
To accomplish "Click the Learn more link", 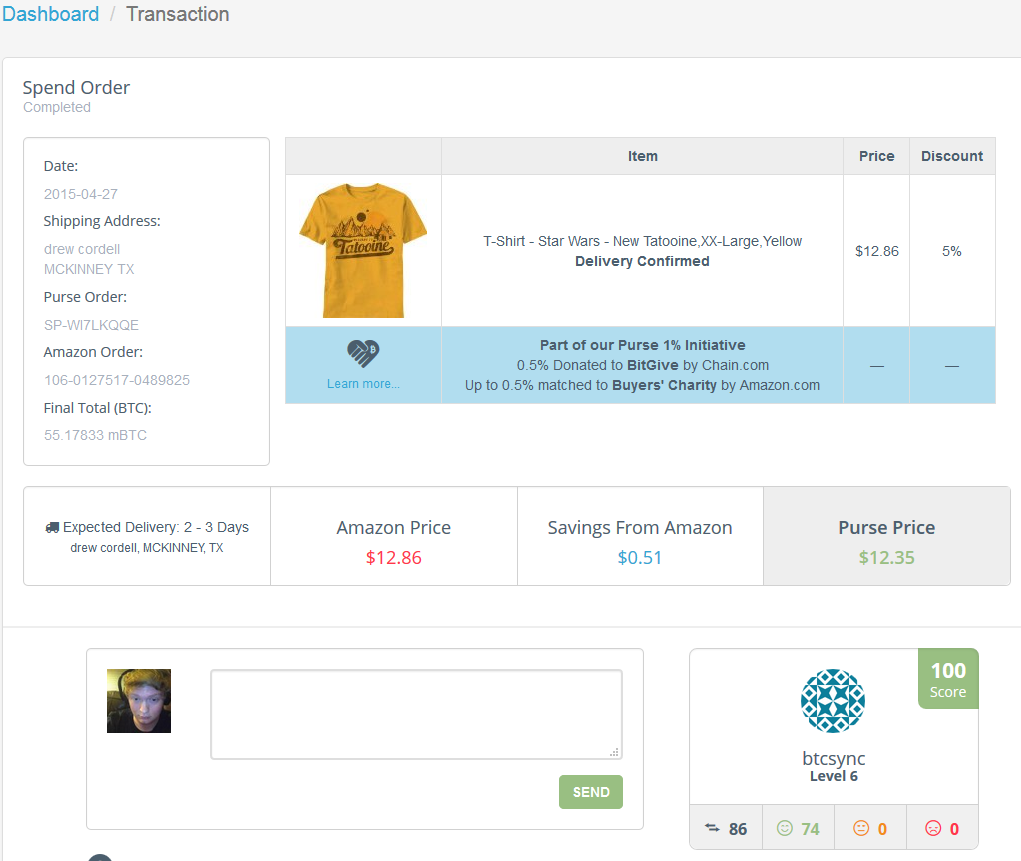I will point(363,384).
